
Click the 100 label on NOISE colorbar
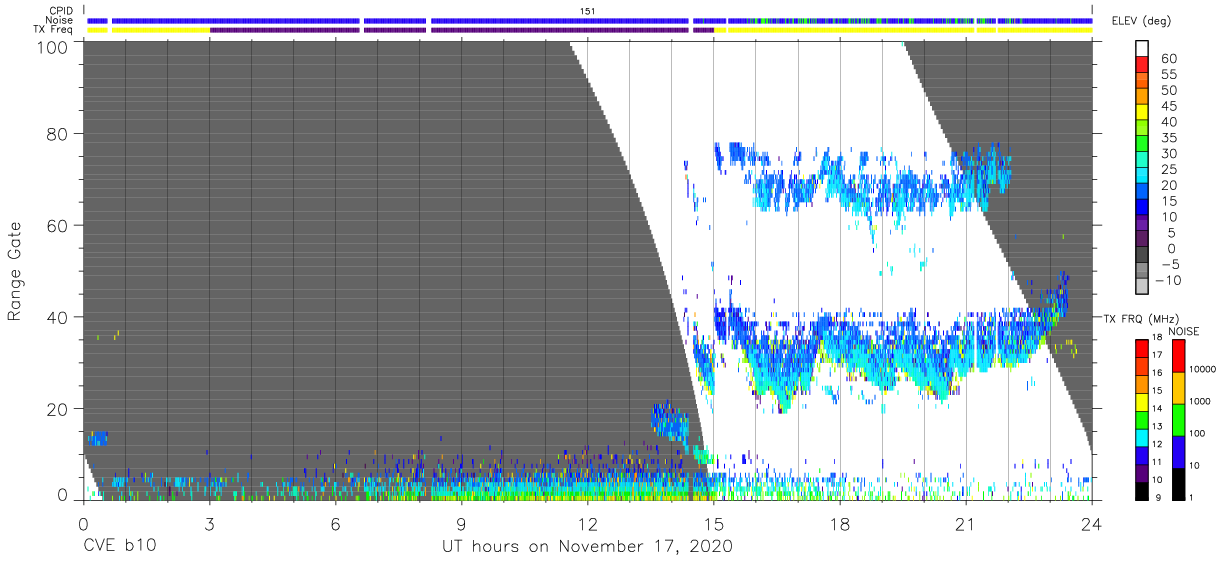(1199, 433)
